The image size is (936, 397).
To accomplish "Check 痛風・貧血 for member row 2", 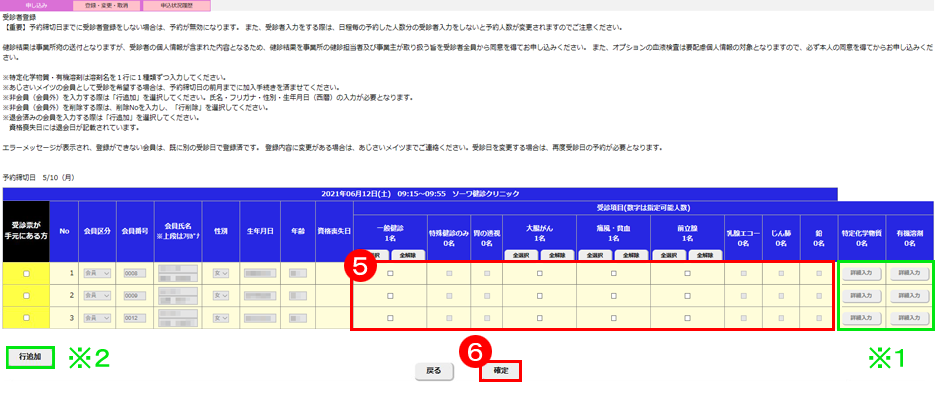I will click(614, 296).
